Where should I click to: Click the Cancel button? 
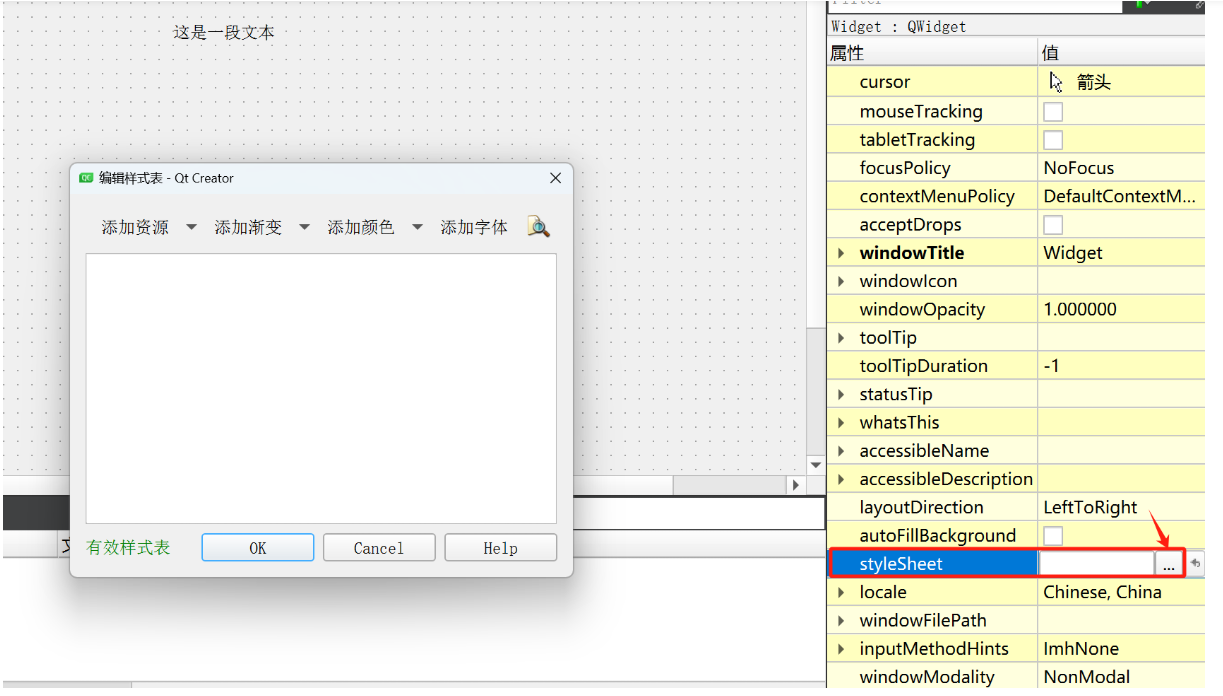coord(379,547)
